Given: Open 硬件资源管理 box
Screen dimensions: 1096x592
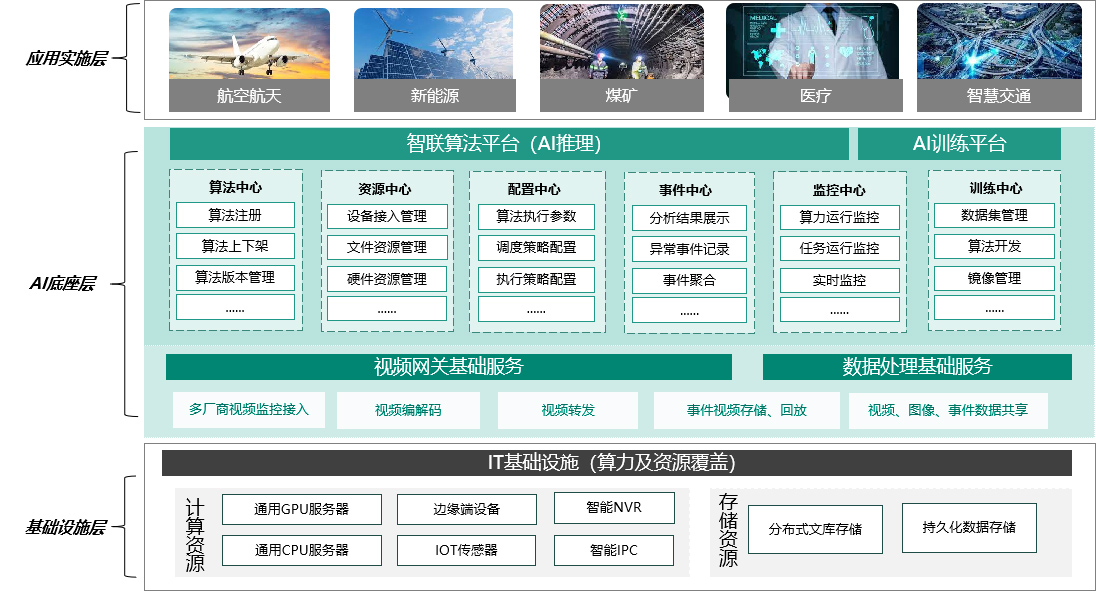Looking at the screenshot, I should coord(387,279).
